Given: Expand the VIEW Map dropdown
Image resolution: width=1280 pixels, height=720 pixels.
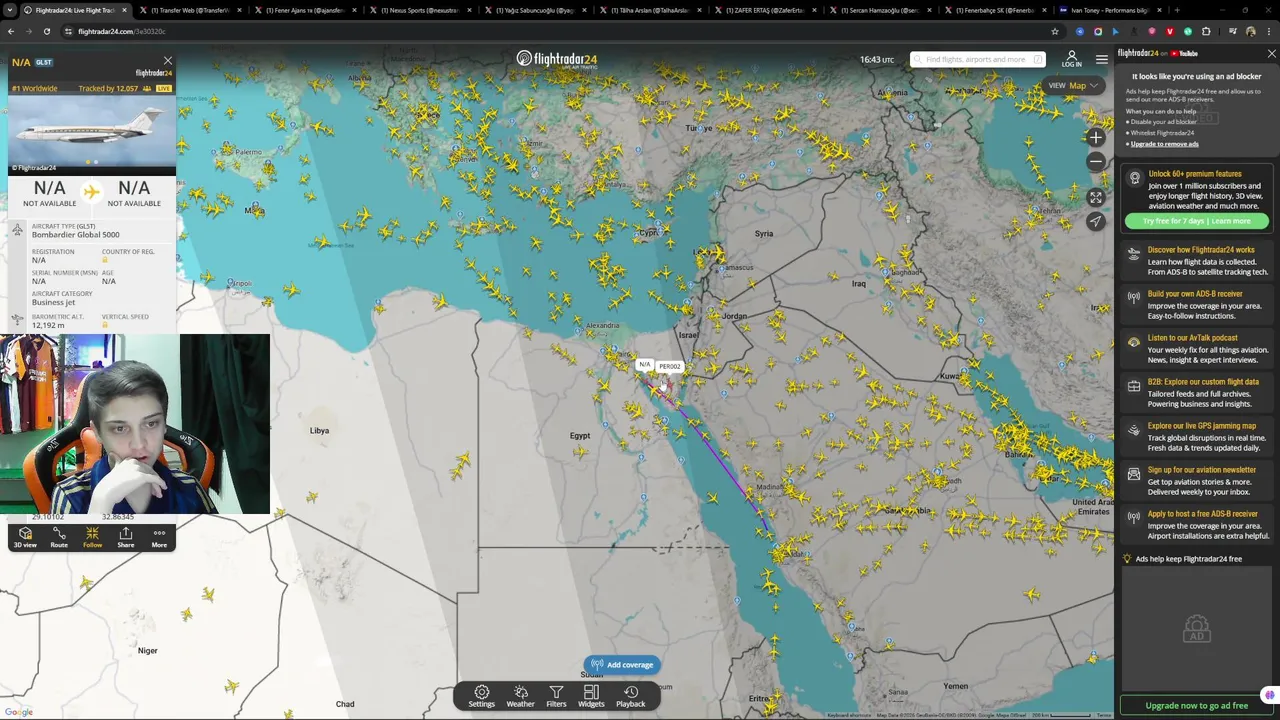Looking at the screenshot, I should tap(1073, 85).
